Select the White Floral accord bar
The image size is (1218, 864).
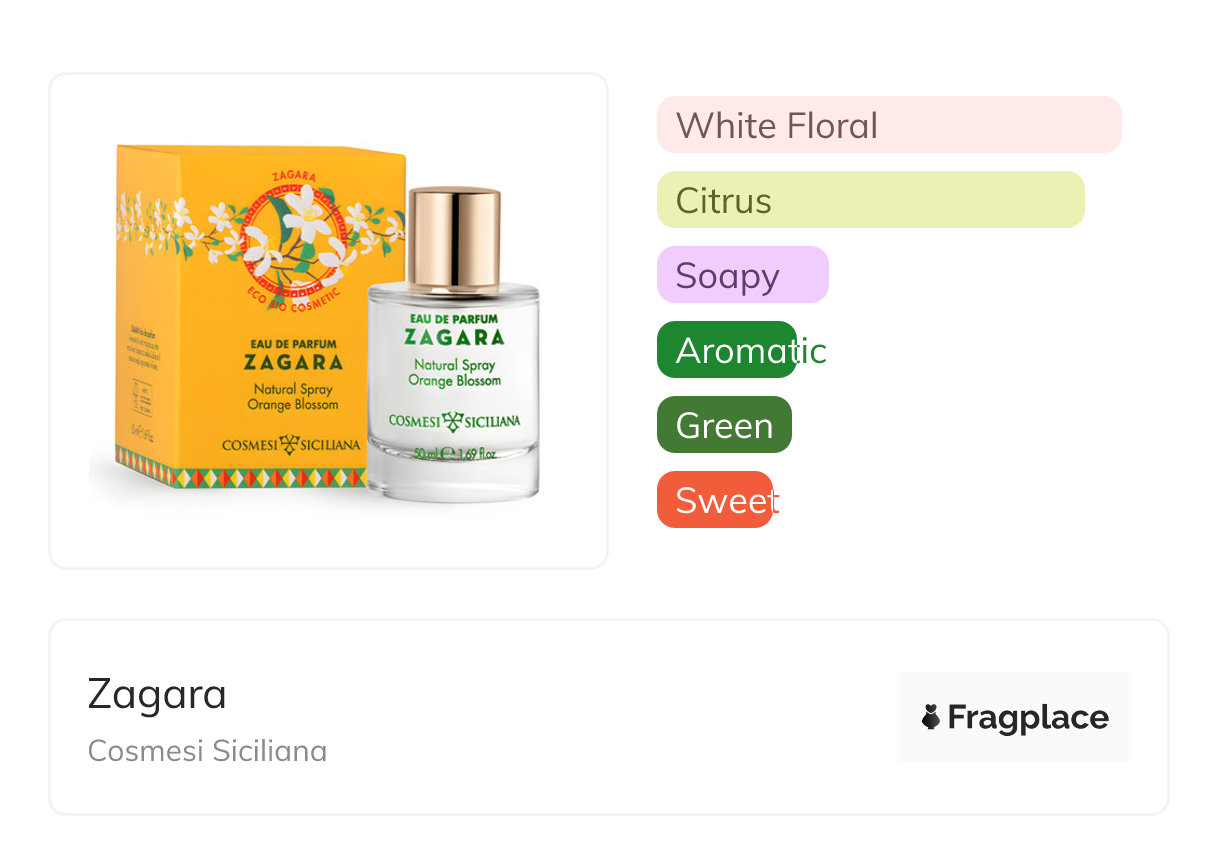pyautogui.click(x=888, y=125)
